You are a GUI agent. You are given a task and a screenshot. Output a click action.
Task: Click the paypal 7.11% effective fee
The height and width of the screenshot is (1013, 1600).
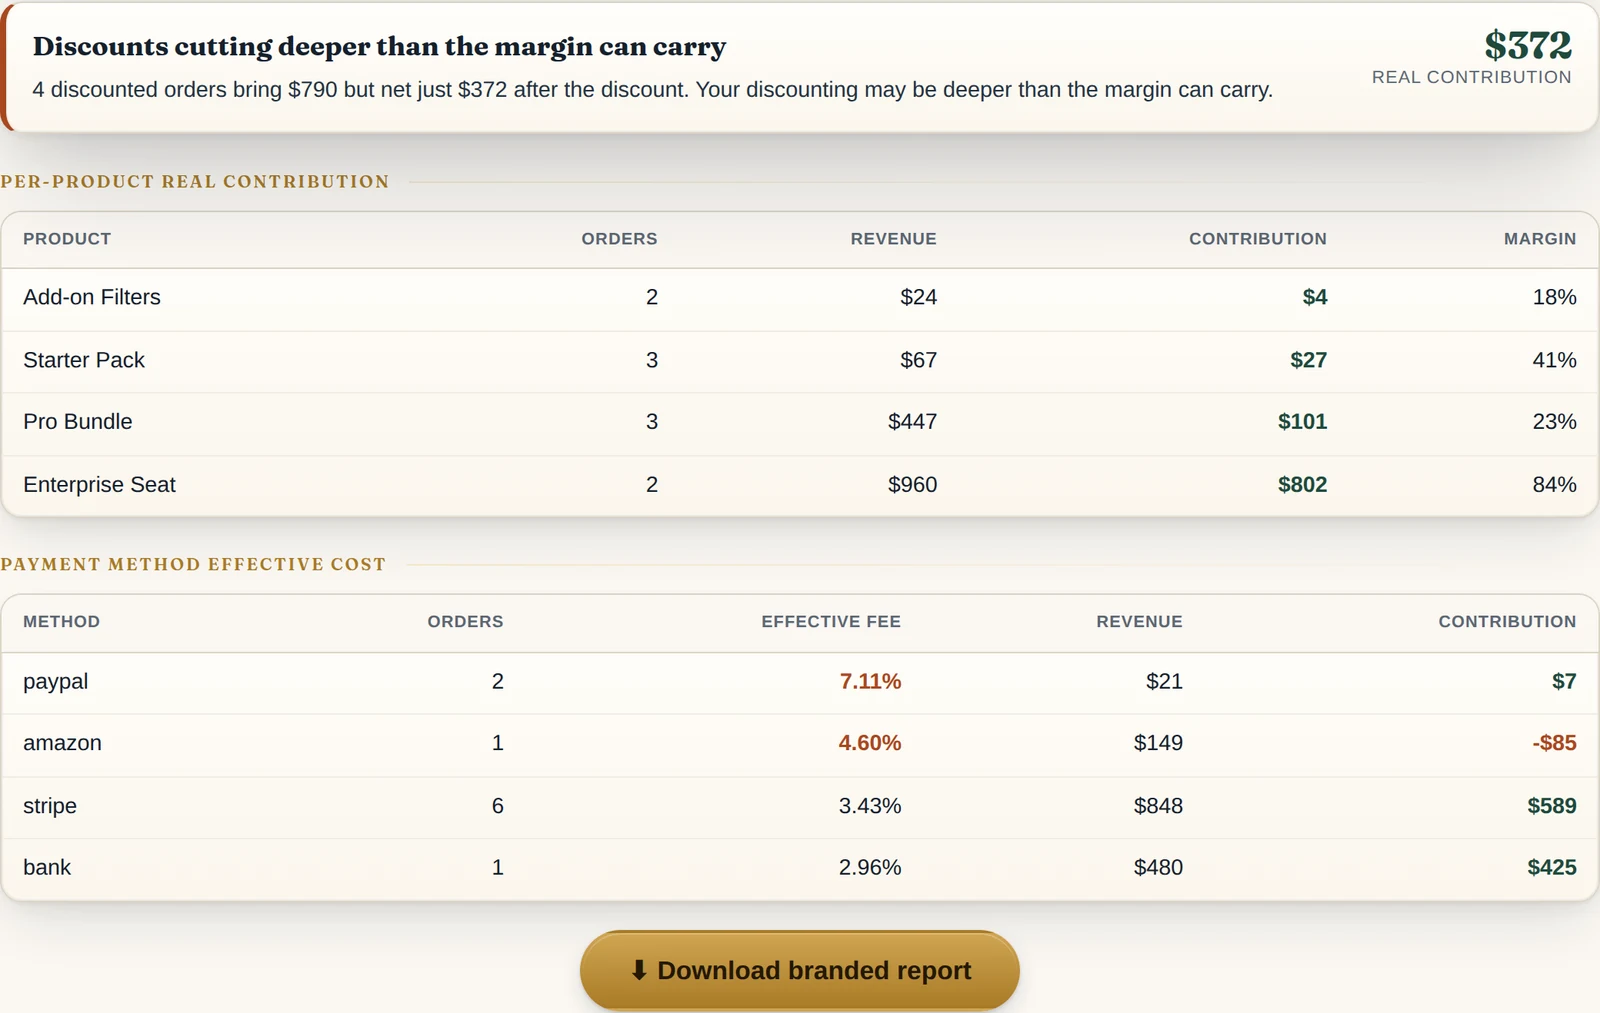pos(870,681)
